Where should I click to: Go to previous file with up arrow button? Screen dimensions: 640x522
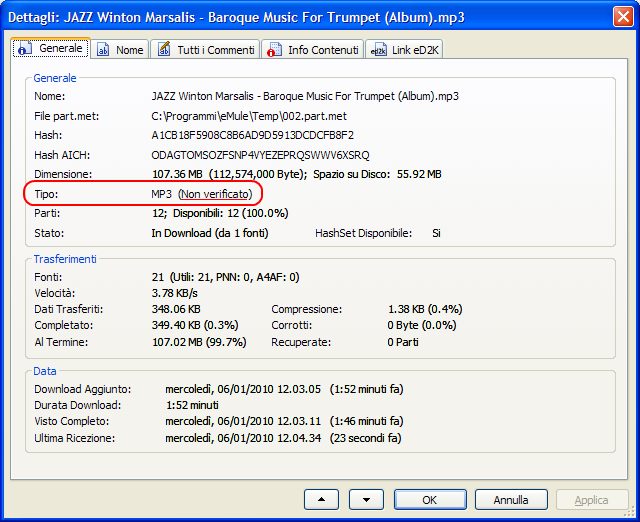coord(321,500)
